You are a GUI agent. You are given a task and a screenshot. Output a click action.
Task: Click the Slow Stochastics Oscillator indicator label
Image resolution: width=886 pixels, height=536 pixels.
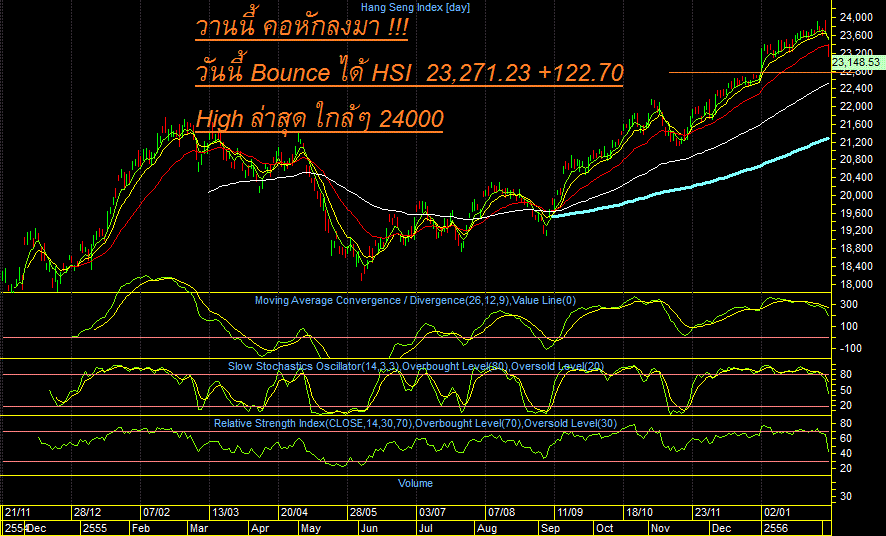(x=416, y=367)
